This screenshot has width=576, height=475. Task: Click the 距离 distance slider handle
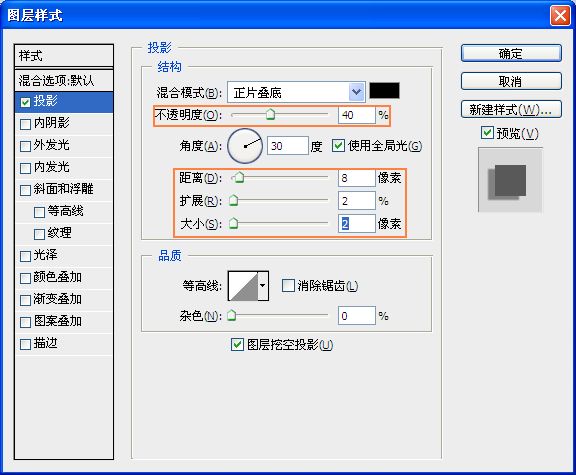[x=240, y=177]
